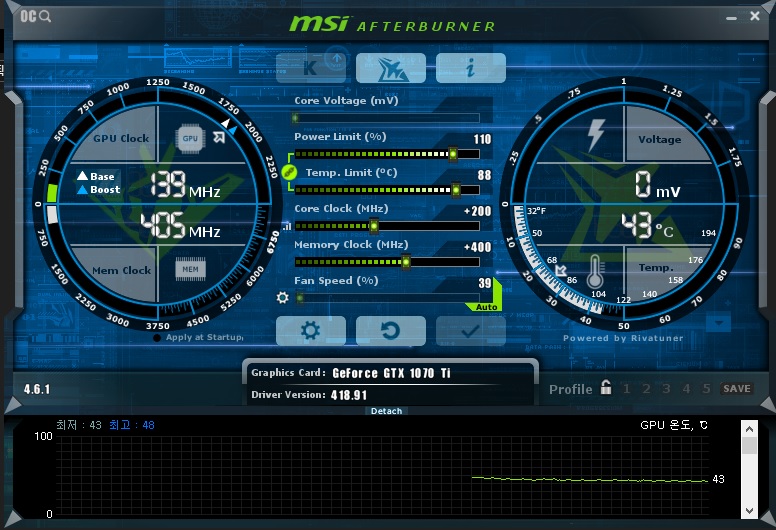Click the curve icon left of Core Clock slider

[288, 227]
